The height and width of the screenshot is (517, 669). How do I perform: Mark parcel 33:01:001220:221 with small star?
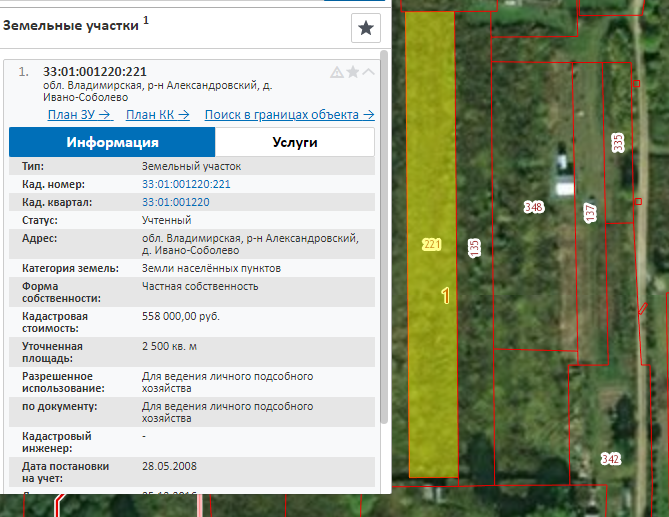(353, 72)
